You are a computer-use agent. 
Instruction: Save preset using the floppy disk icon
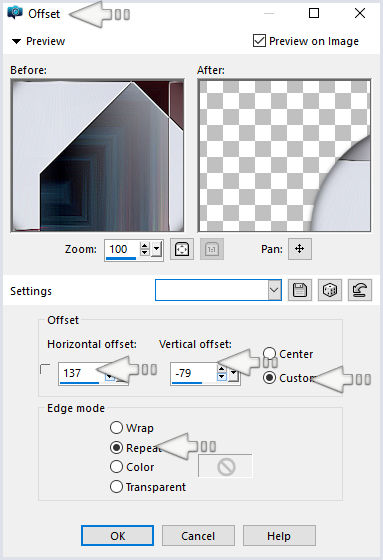pos(300,290)
